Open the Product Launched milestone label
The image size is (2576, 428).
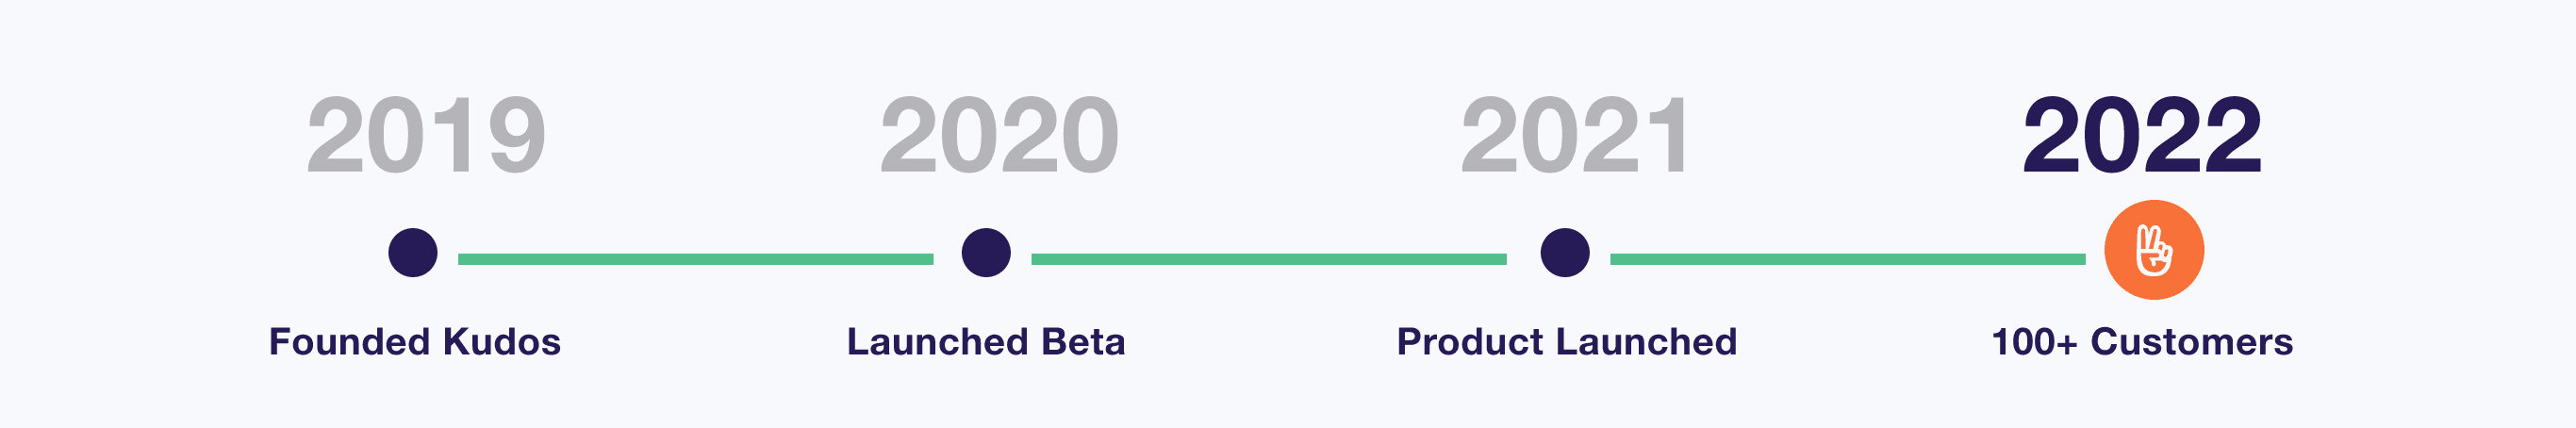tap(1567, 342)
